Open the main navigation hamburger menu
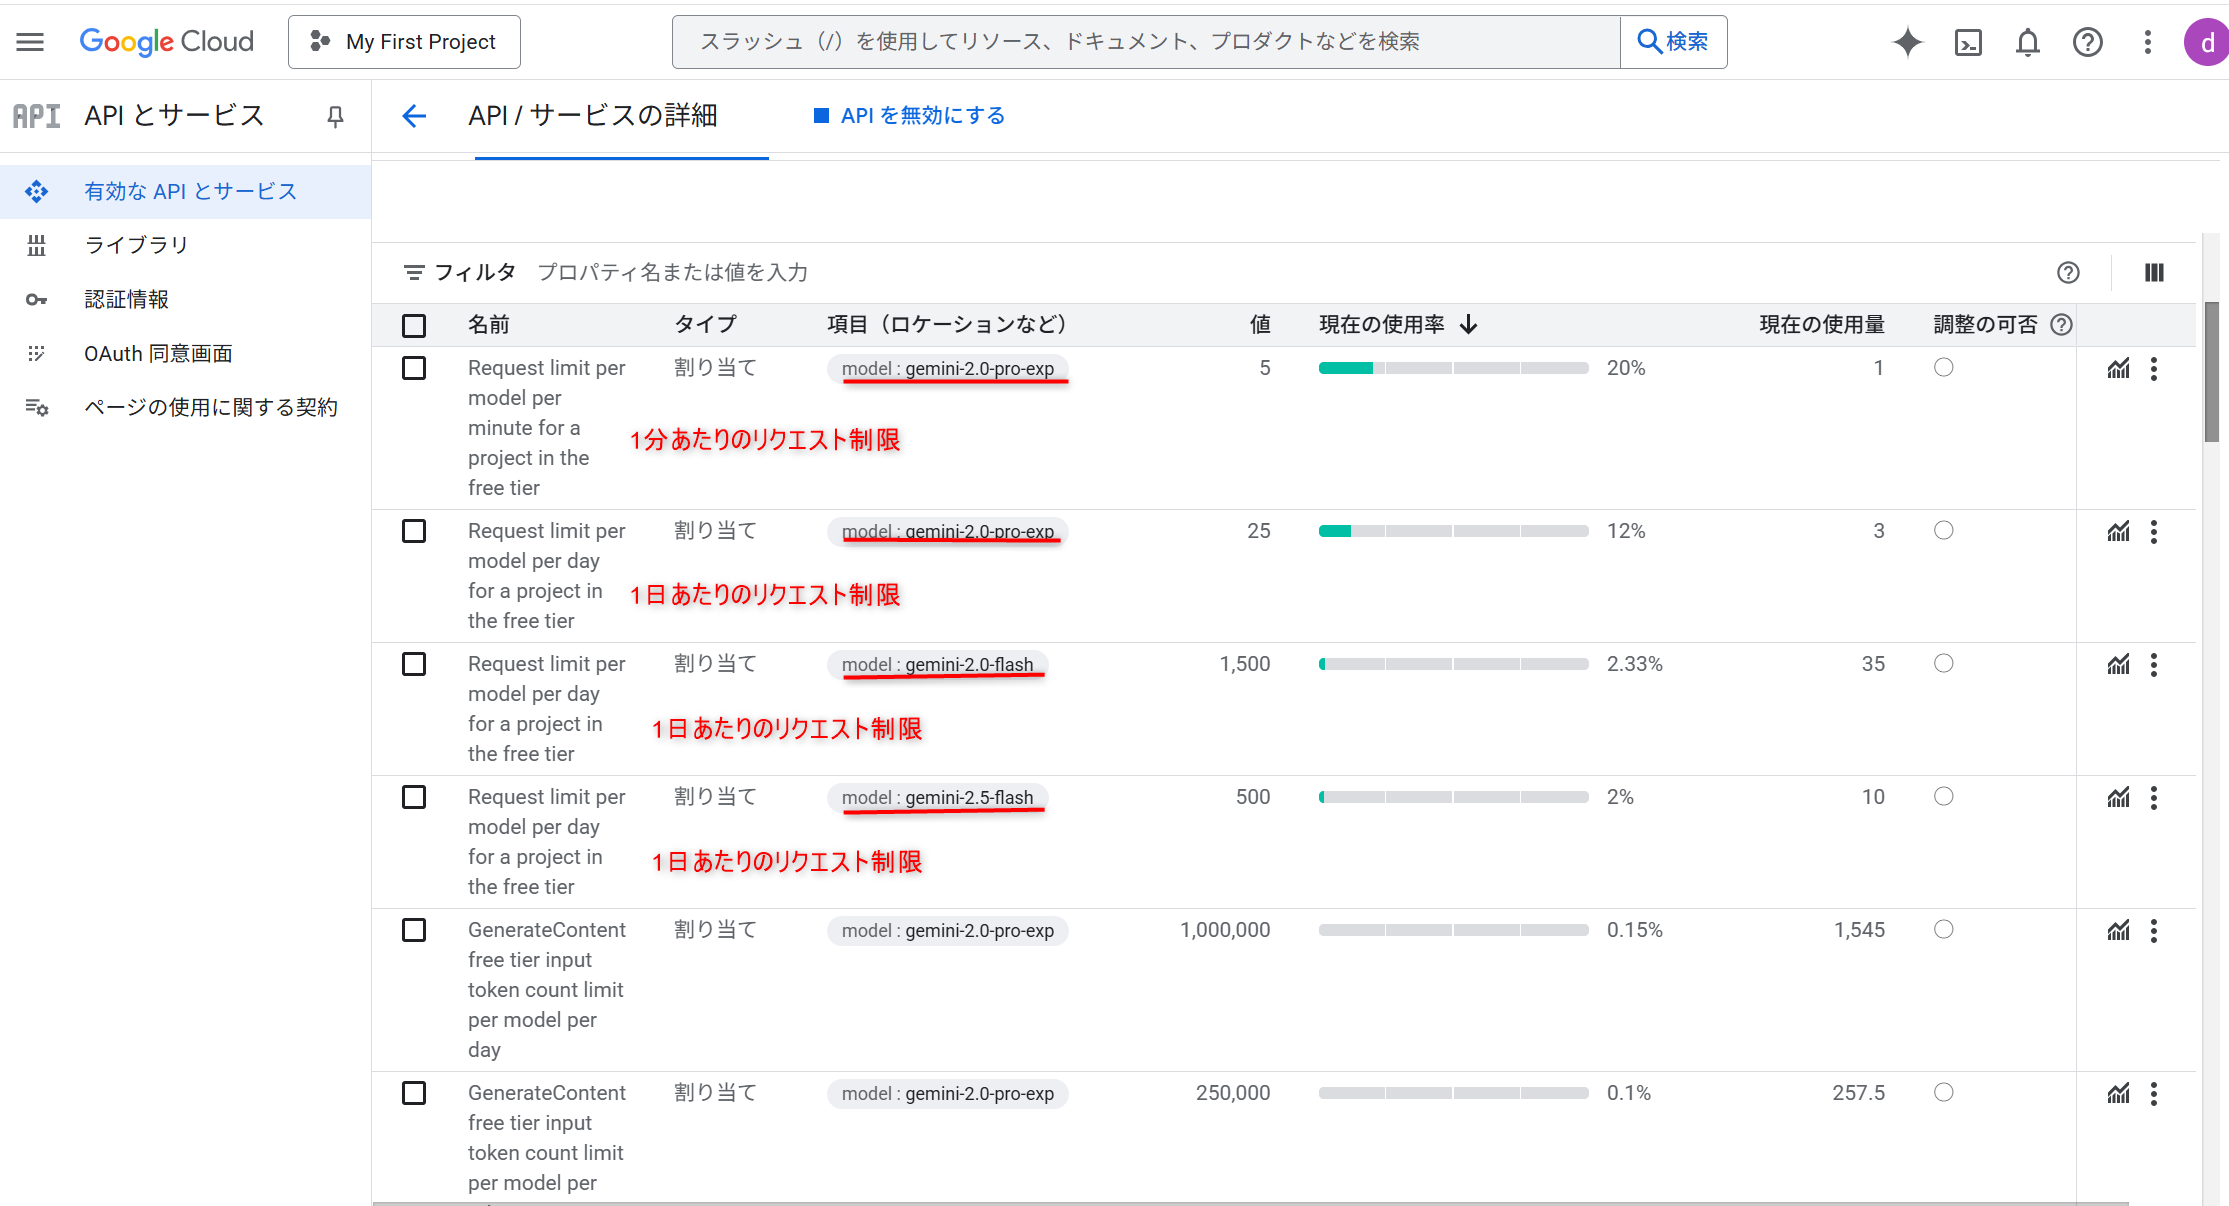The width and height of the screenshot is (2229, 1206). coord(30,42)
